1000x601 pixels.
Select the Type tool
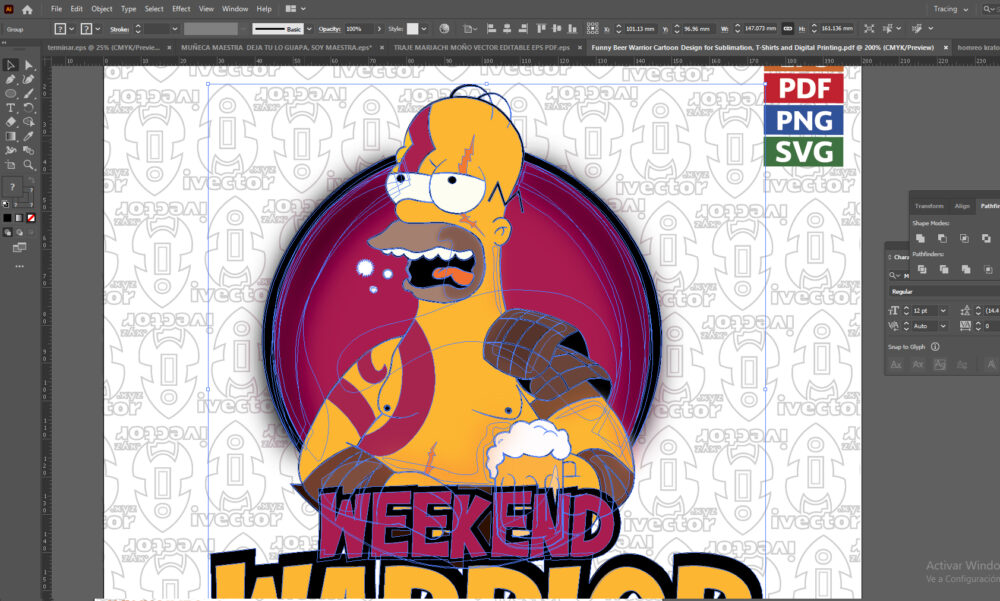click(10, 108)
